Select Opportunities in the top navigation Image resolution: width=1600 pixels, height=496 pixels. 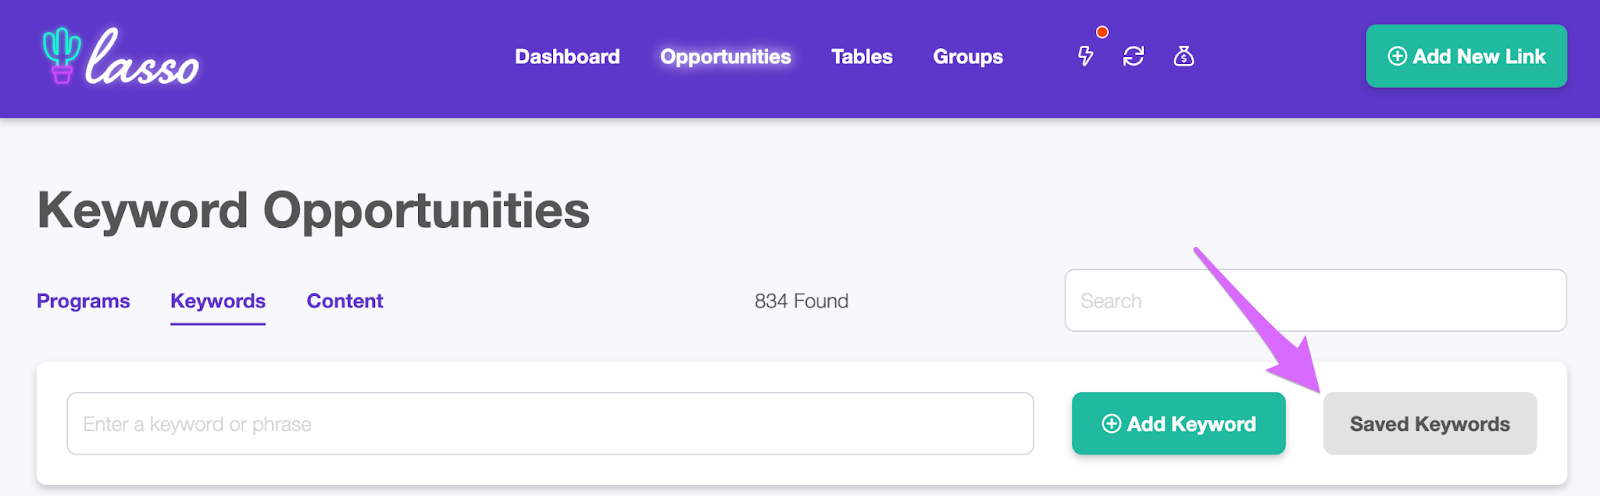[x=726, y=57]
